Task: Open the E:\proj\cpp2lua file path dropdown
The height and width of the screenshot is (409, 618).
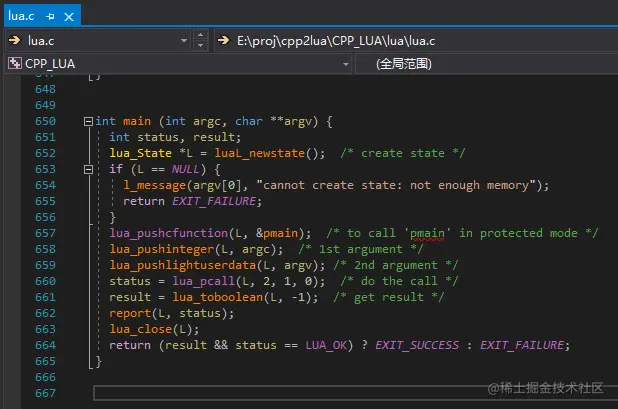Action: tap(416, 40)
